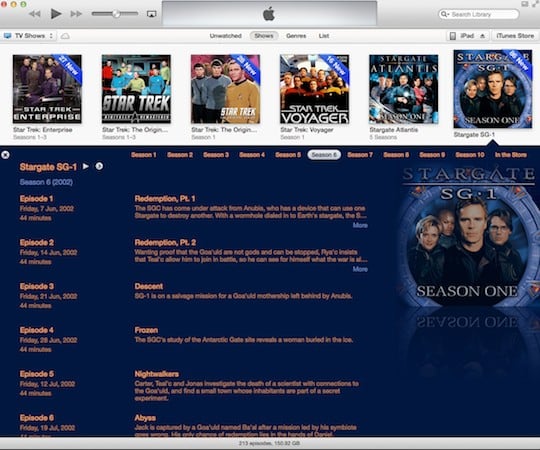Open the In the Store tab
Viewport: 540px width, 450px height.
point(511,155)
